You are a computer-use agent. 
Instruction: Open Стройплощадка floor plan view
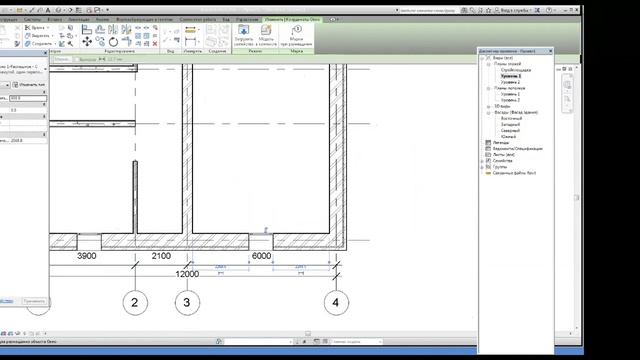pyautogui.click(x=516, y=70)
